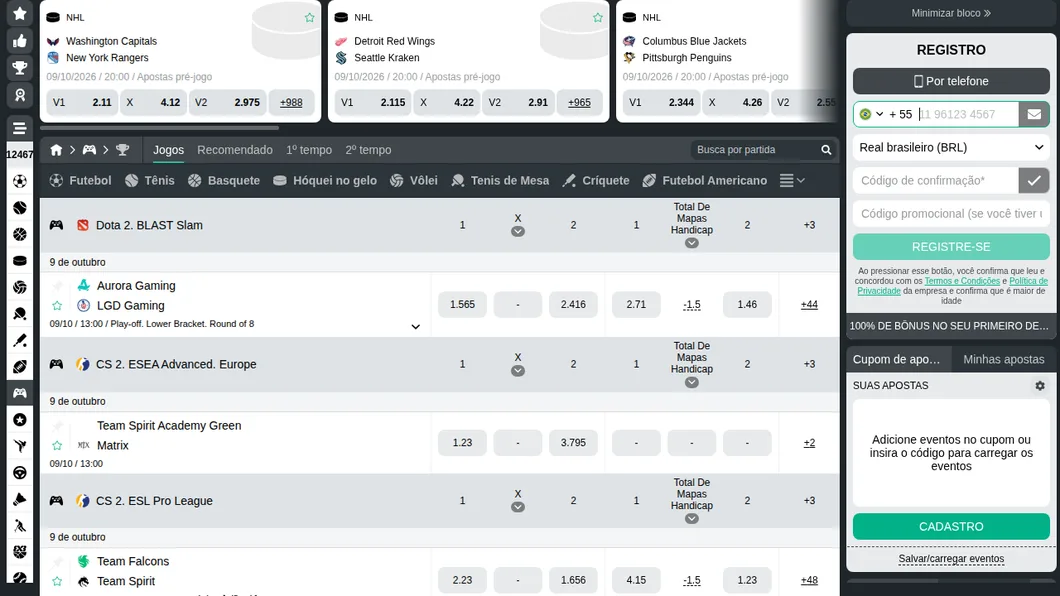Click the Busca por partida search field

[756, 150]
